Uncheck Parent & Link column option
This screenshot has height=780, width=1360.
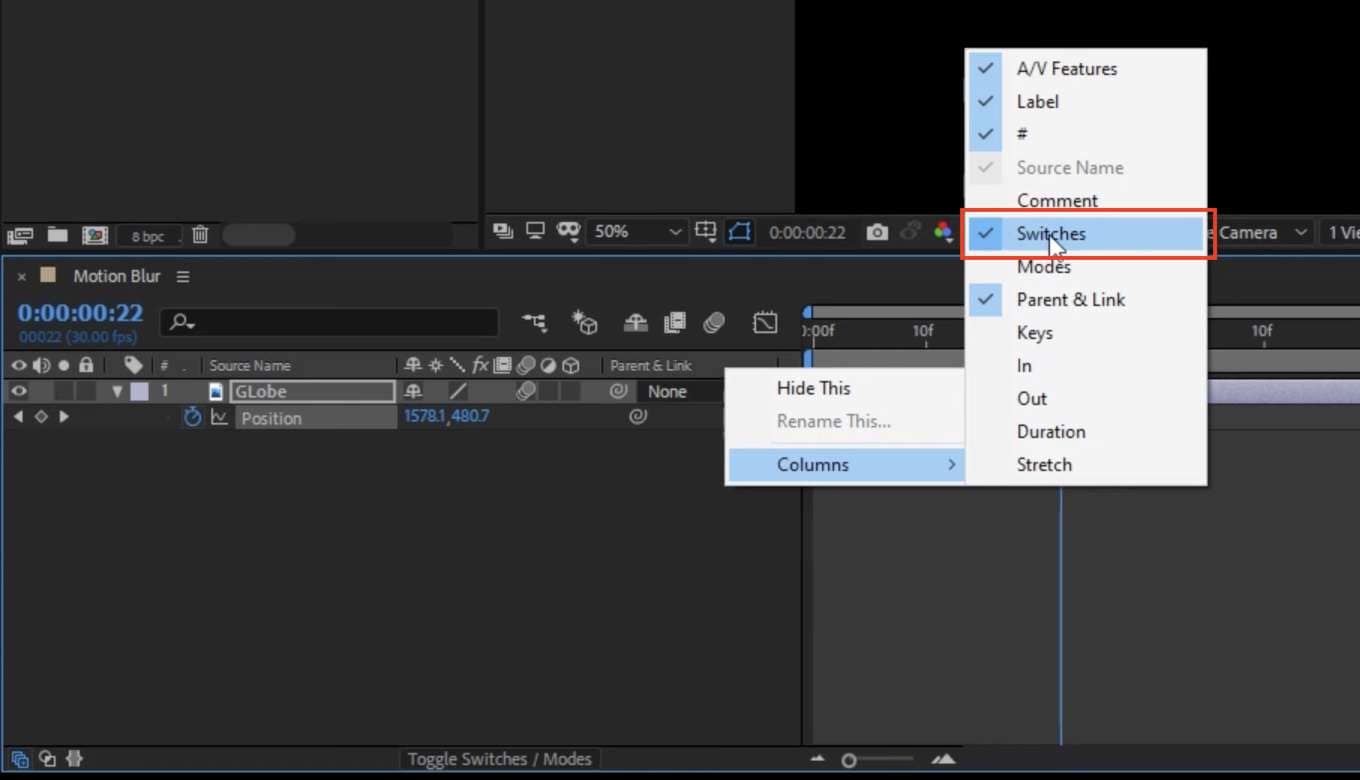(x=1085, y=299)
